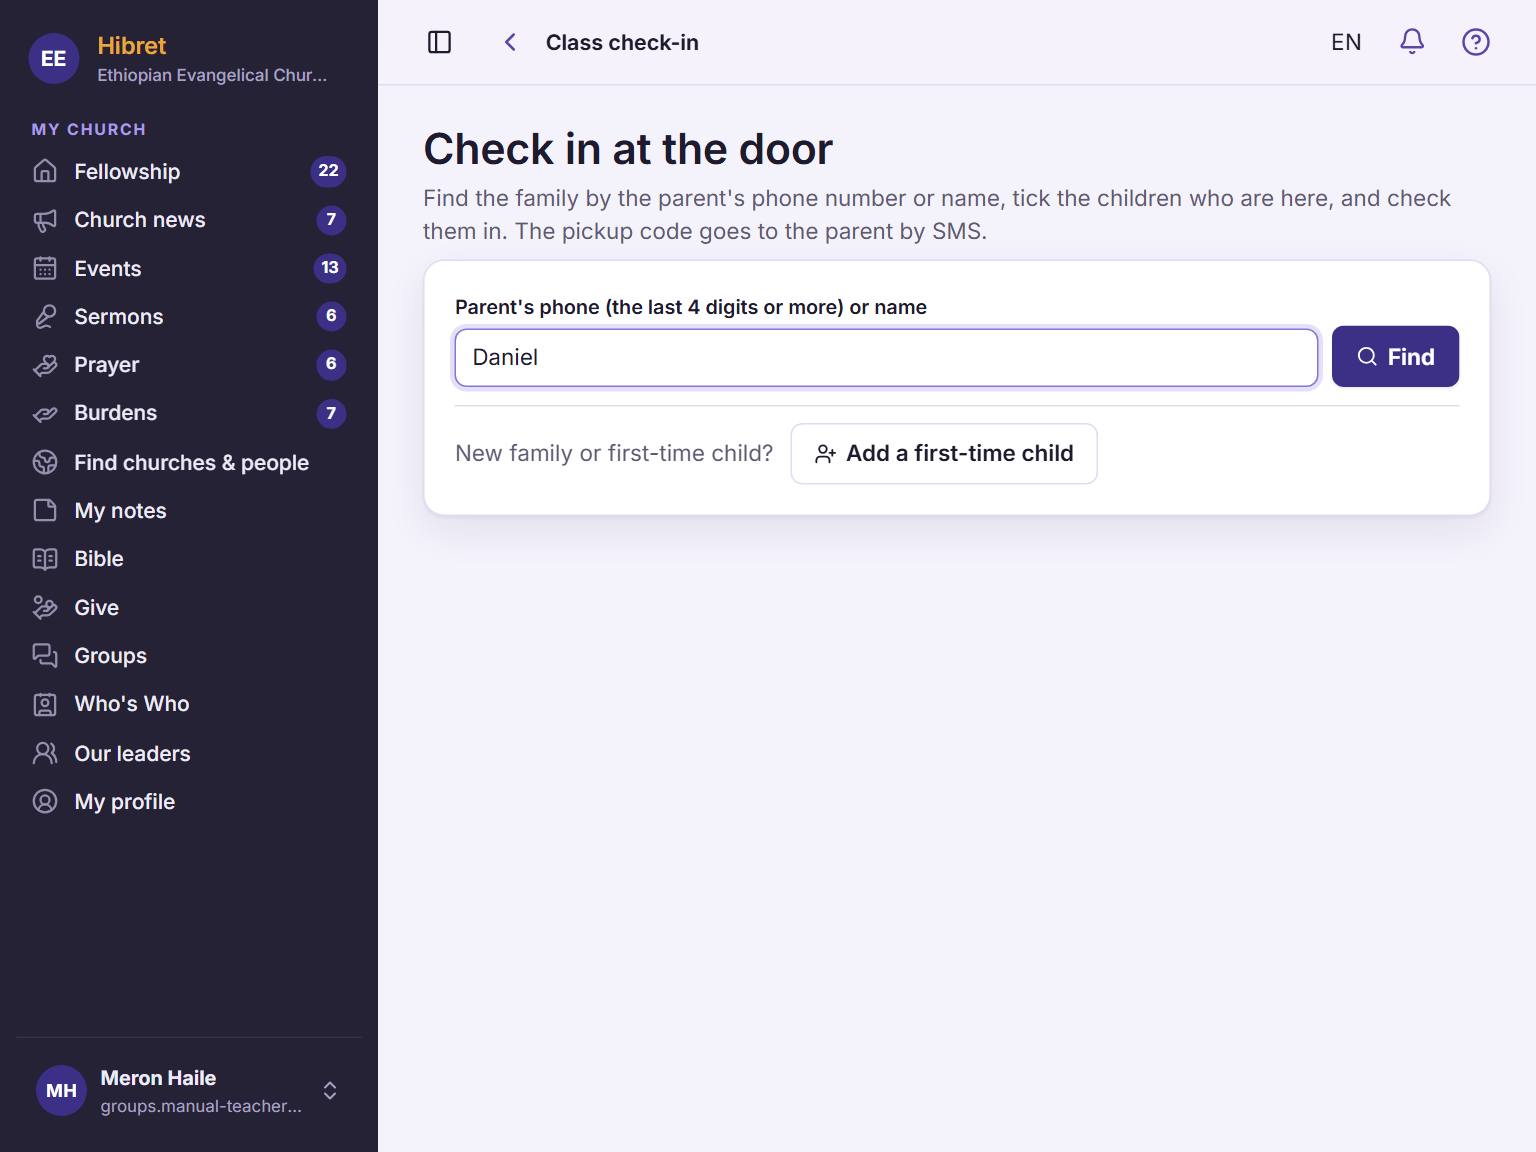
Task: Open the Hibret church switcher header
Action: (x=189, y=58)
